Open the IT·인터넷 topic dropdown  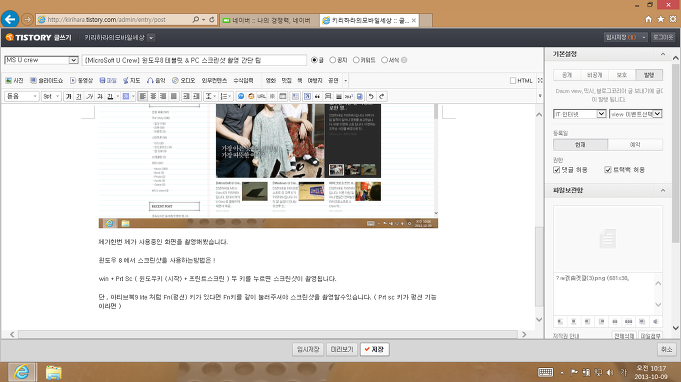(x=580, y=114)
